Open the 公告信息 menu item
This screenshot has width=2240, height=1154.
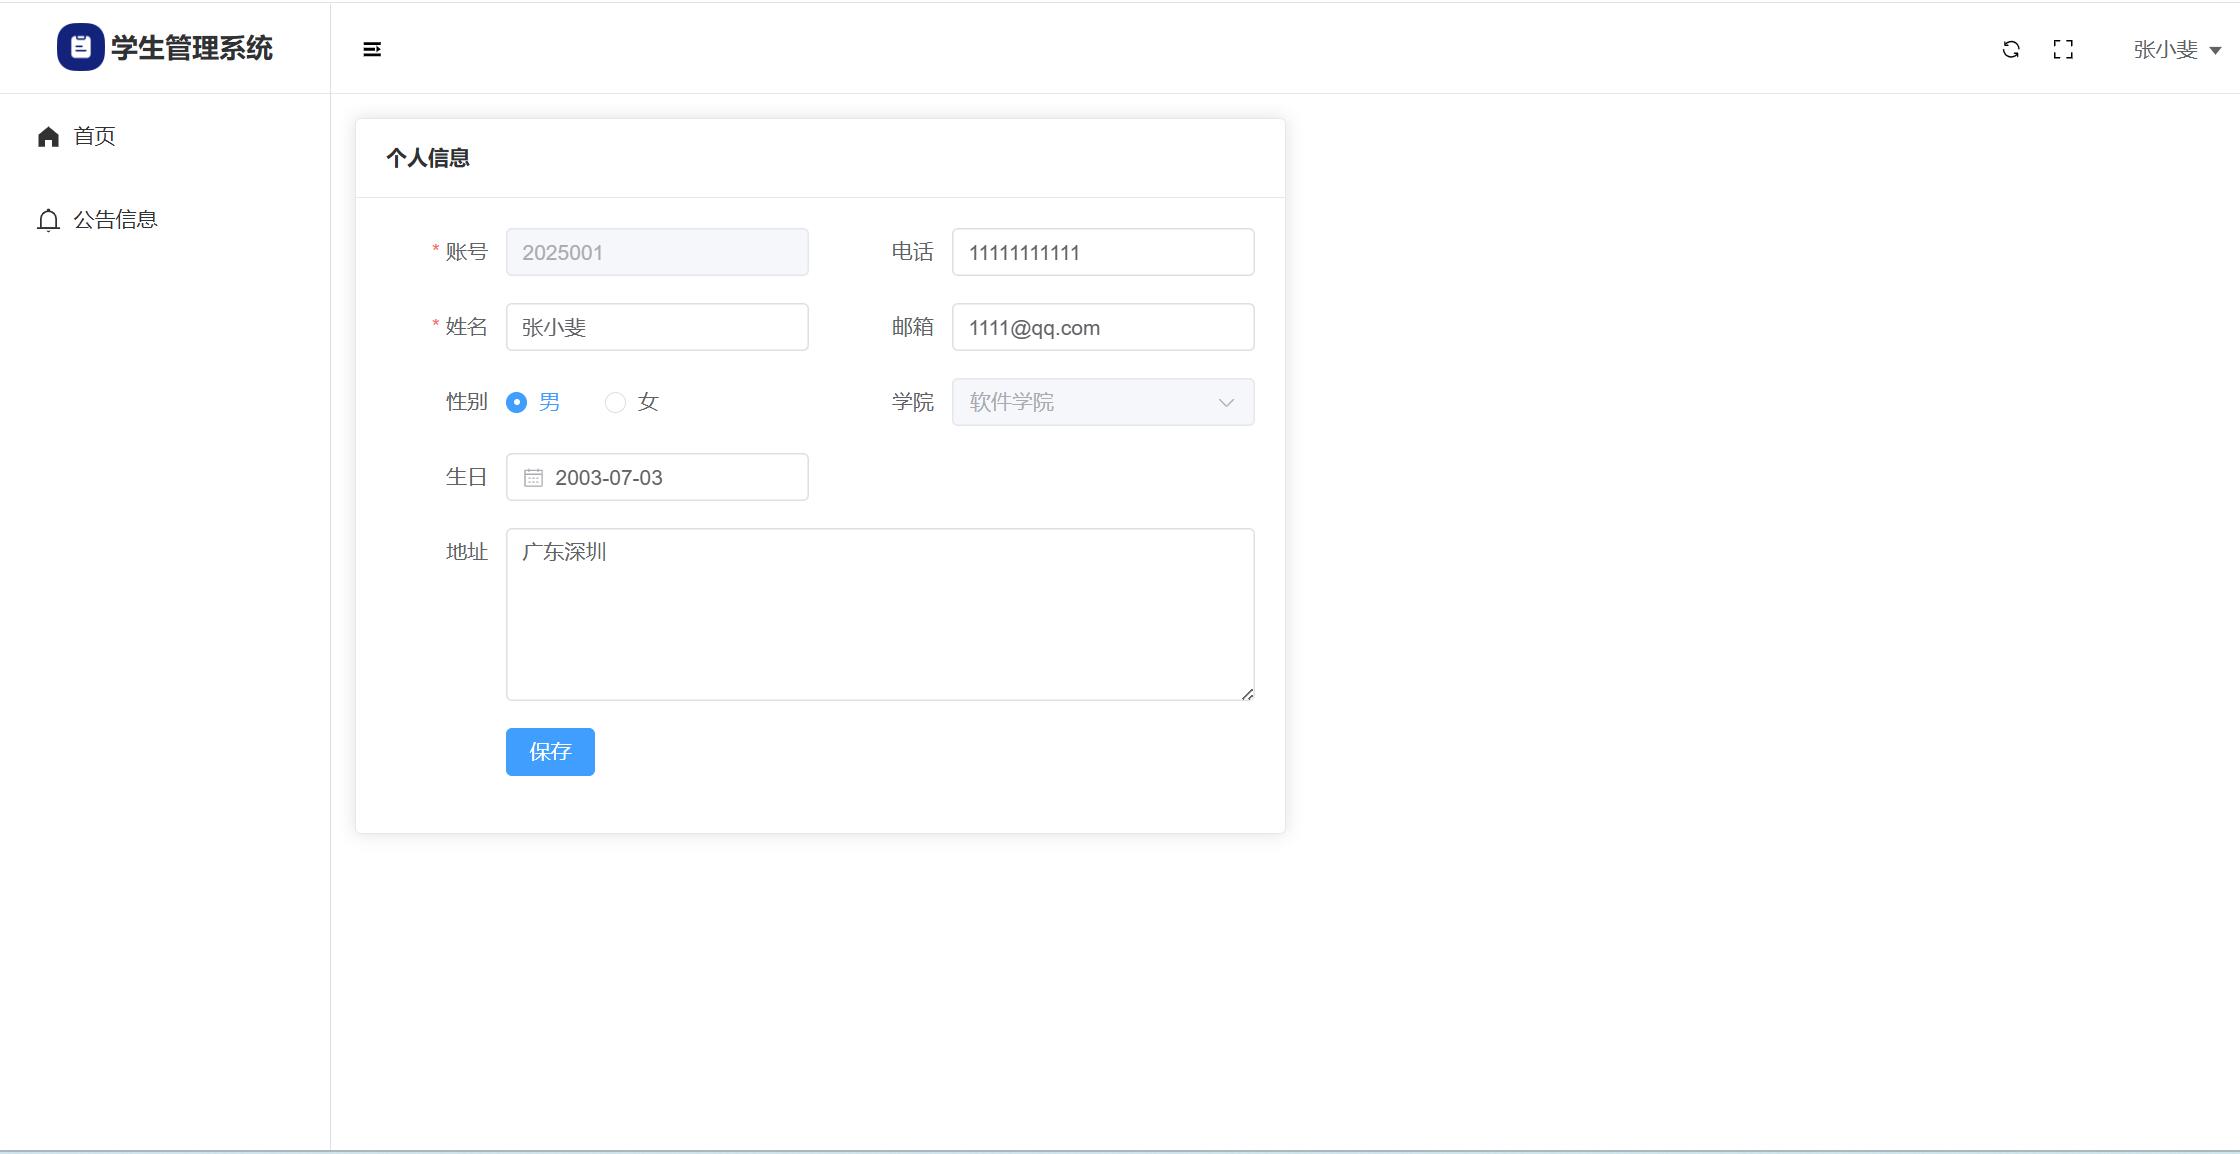tap(115, 220)
